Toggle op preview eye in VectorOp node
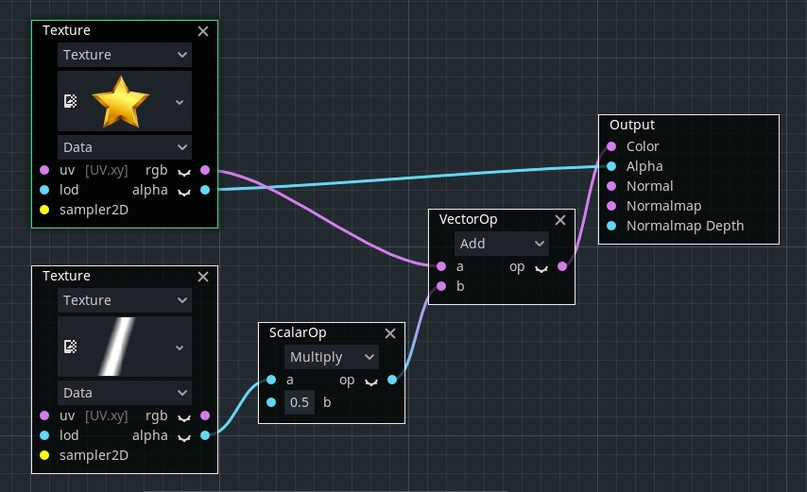Viewport: 807px width, 492px height. pos(541,268)
